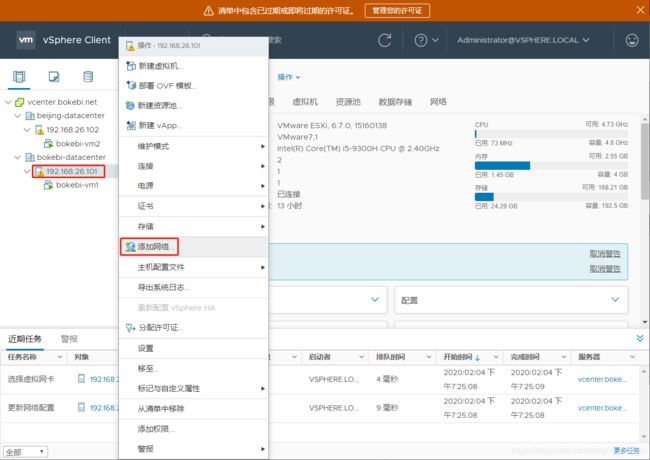This screenshot has width=650, height=460.
Task: Click the host icon in the 更新网络配置 task row
Action: pos(82,407)
